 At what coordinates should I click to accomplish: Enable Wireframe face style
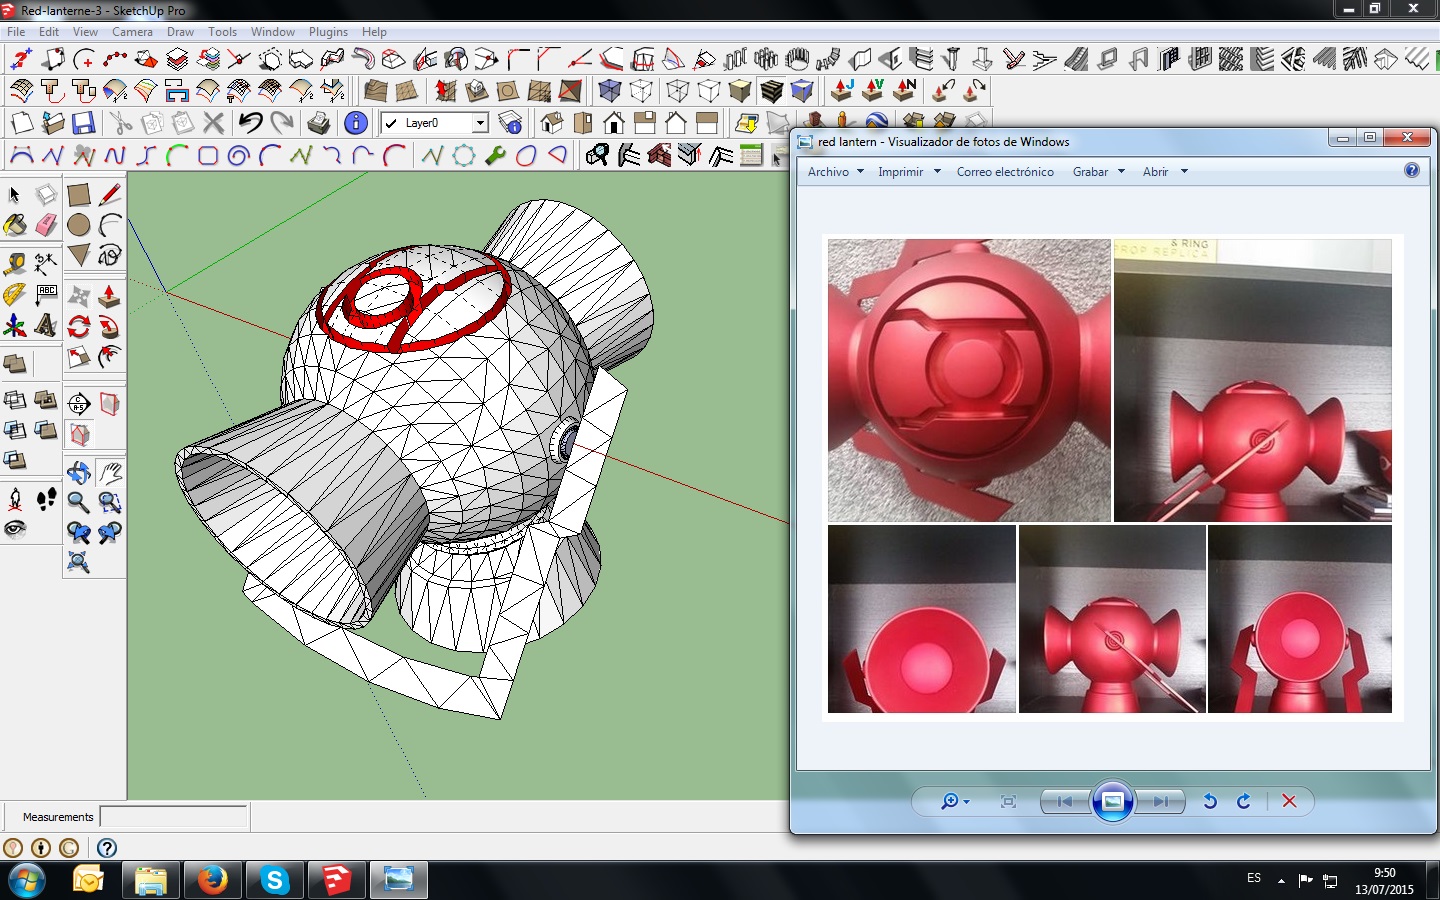point(678,92)
